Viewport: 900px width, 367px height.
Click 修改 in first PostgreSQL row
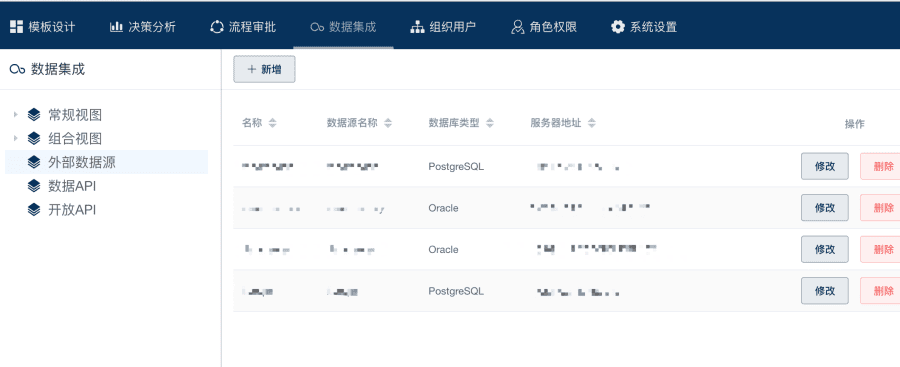(x=825, y=166)
